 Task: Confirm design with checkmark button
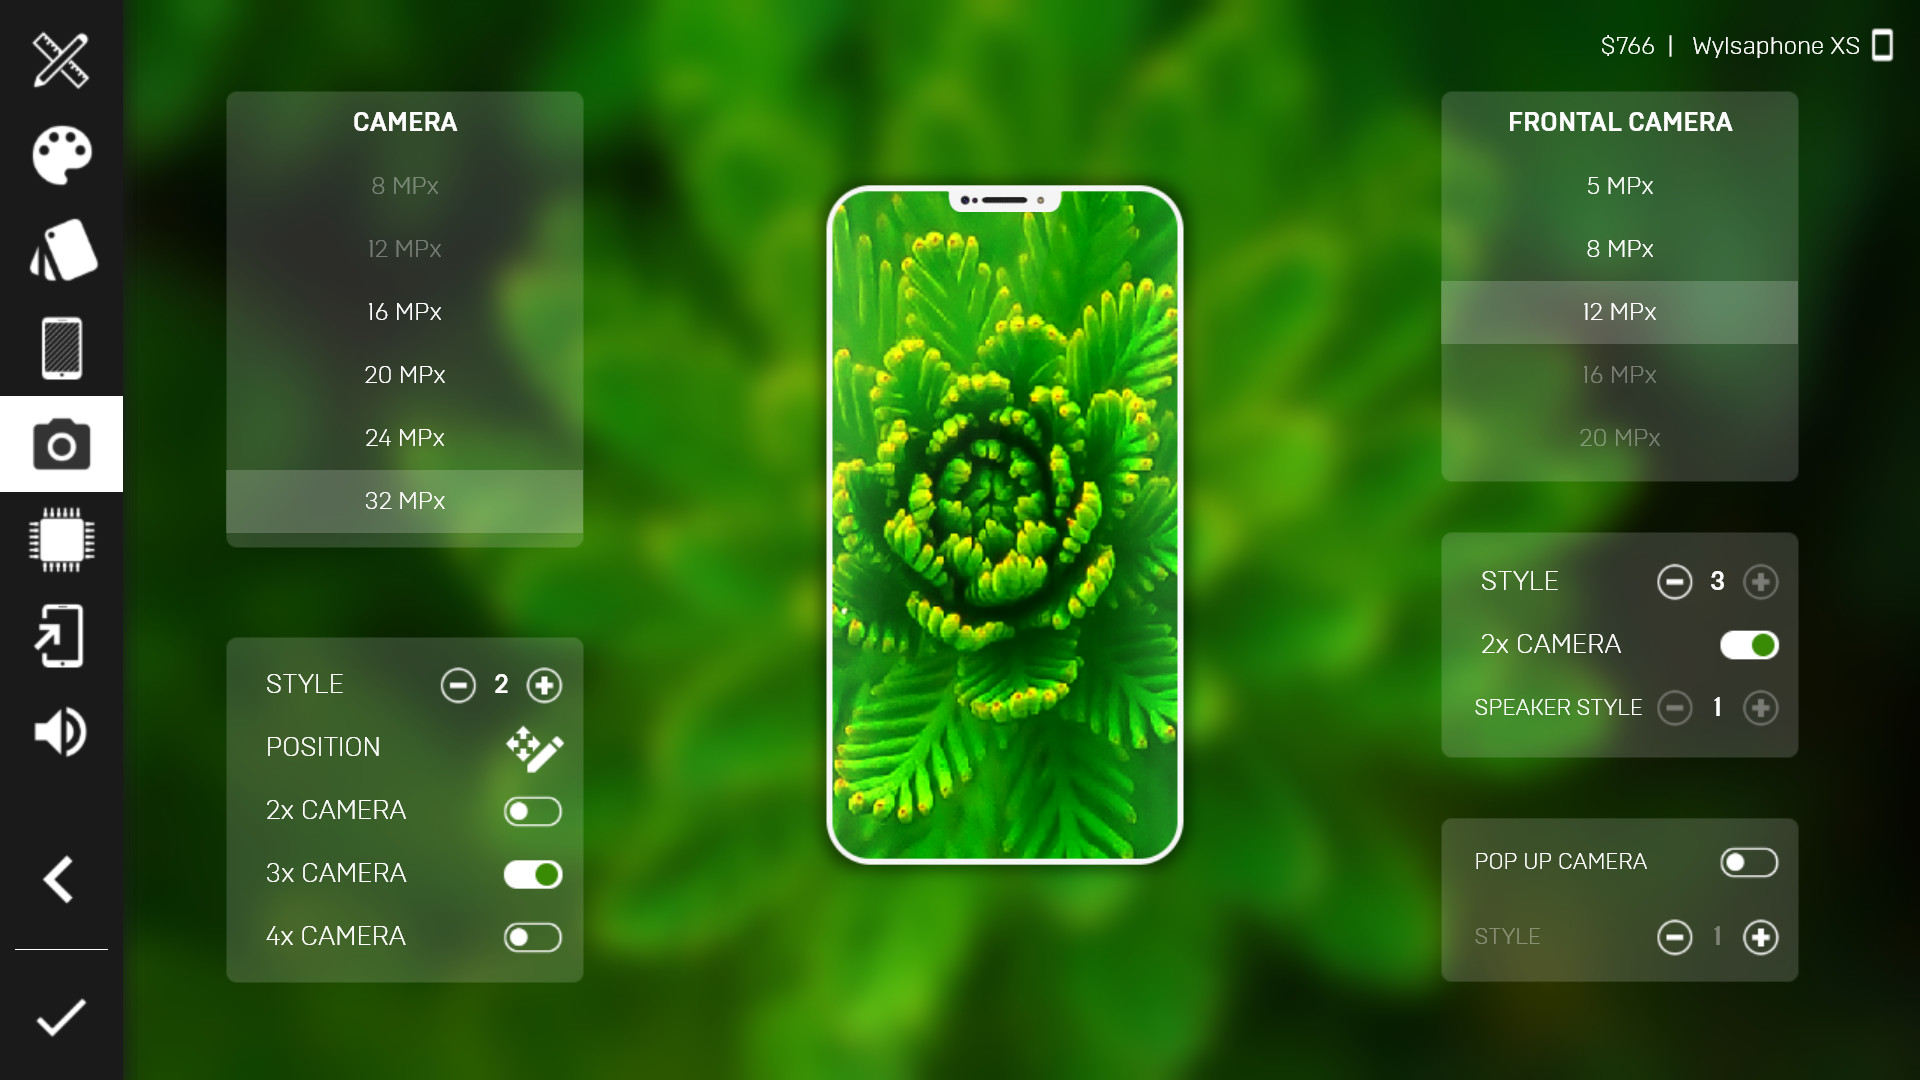61,1015
